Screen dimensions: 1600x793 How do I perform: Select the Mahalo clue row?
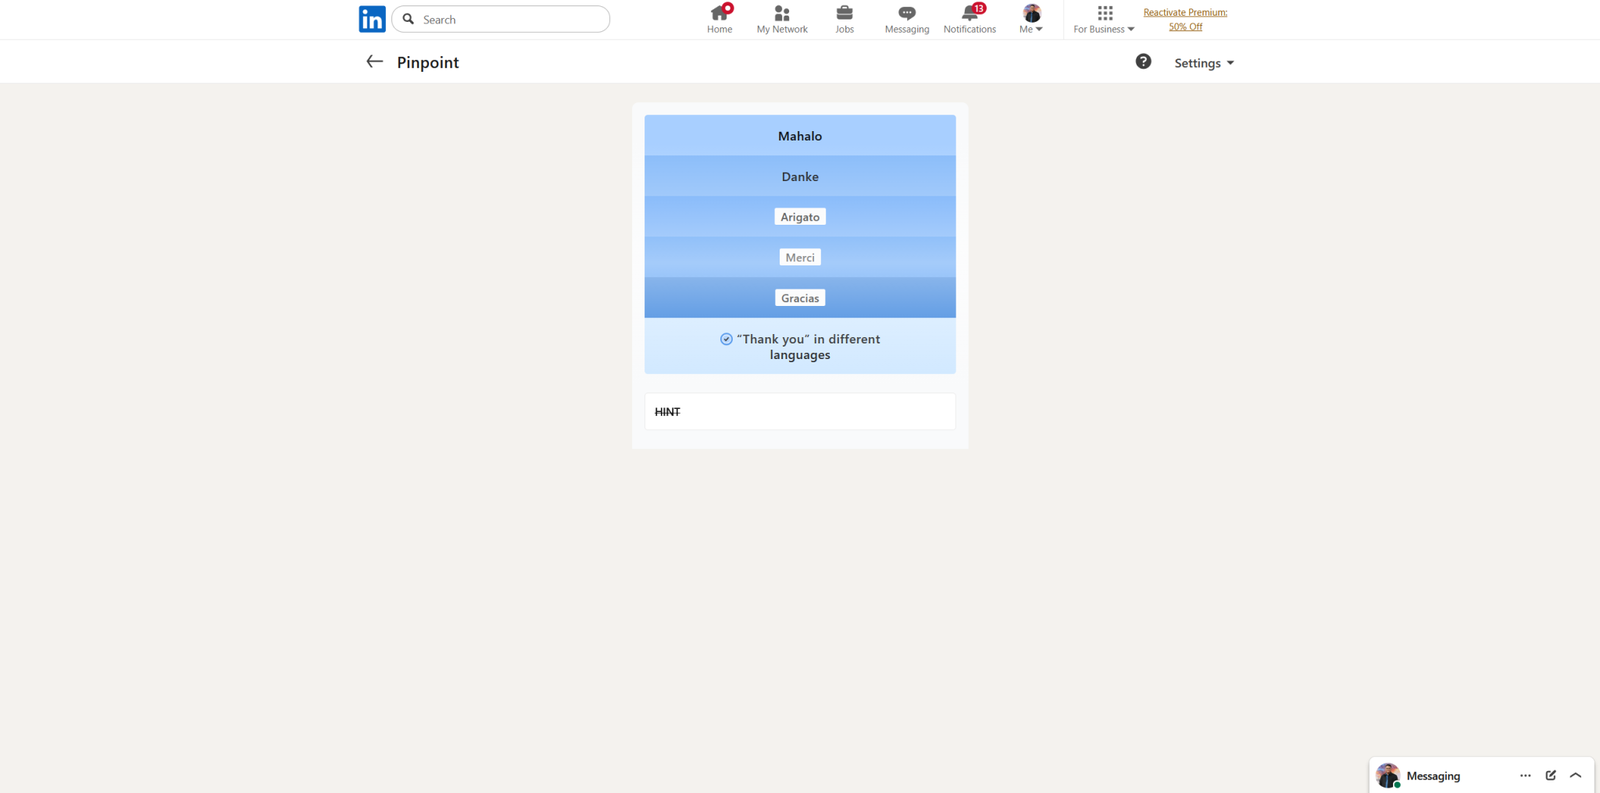[x=800, y=136]
